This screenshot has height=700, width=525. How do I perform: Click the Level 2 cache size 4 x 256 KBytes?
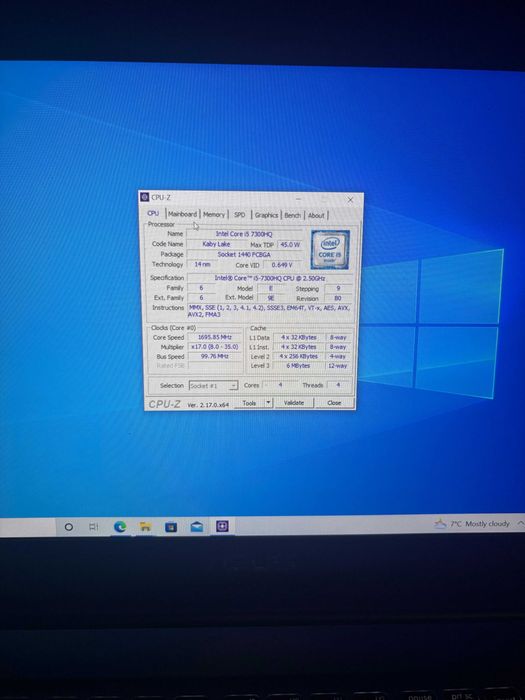(x=299, y=356)
